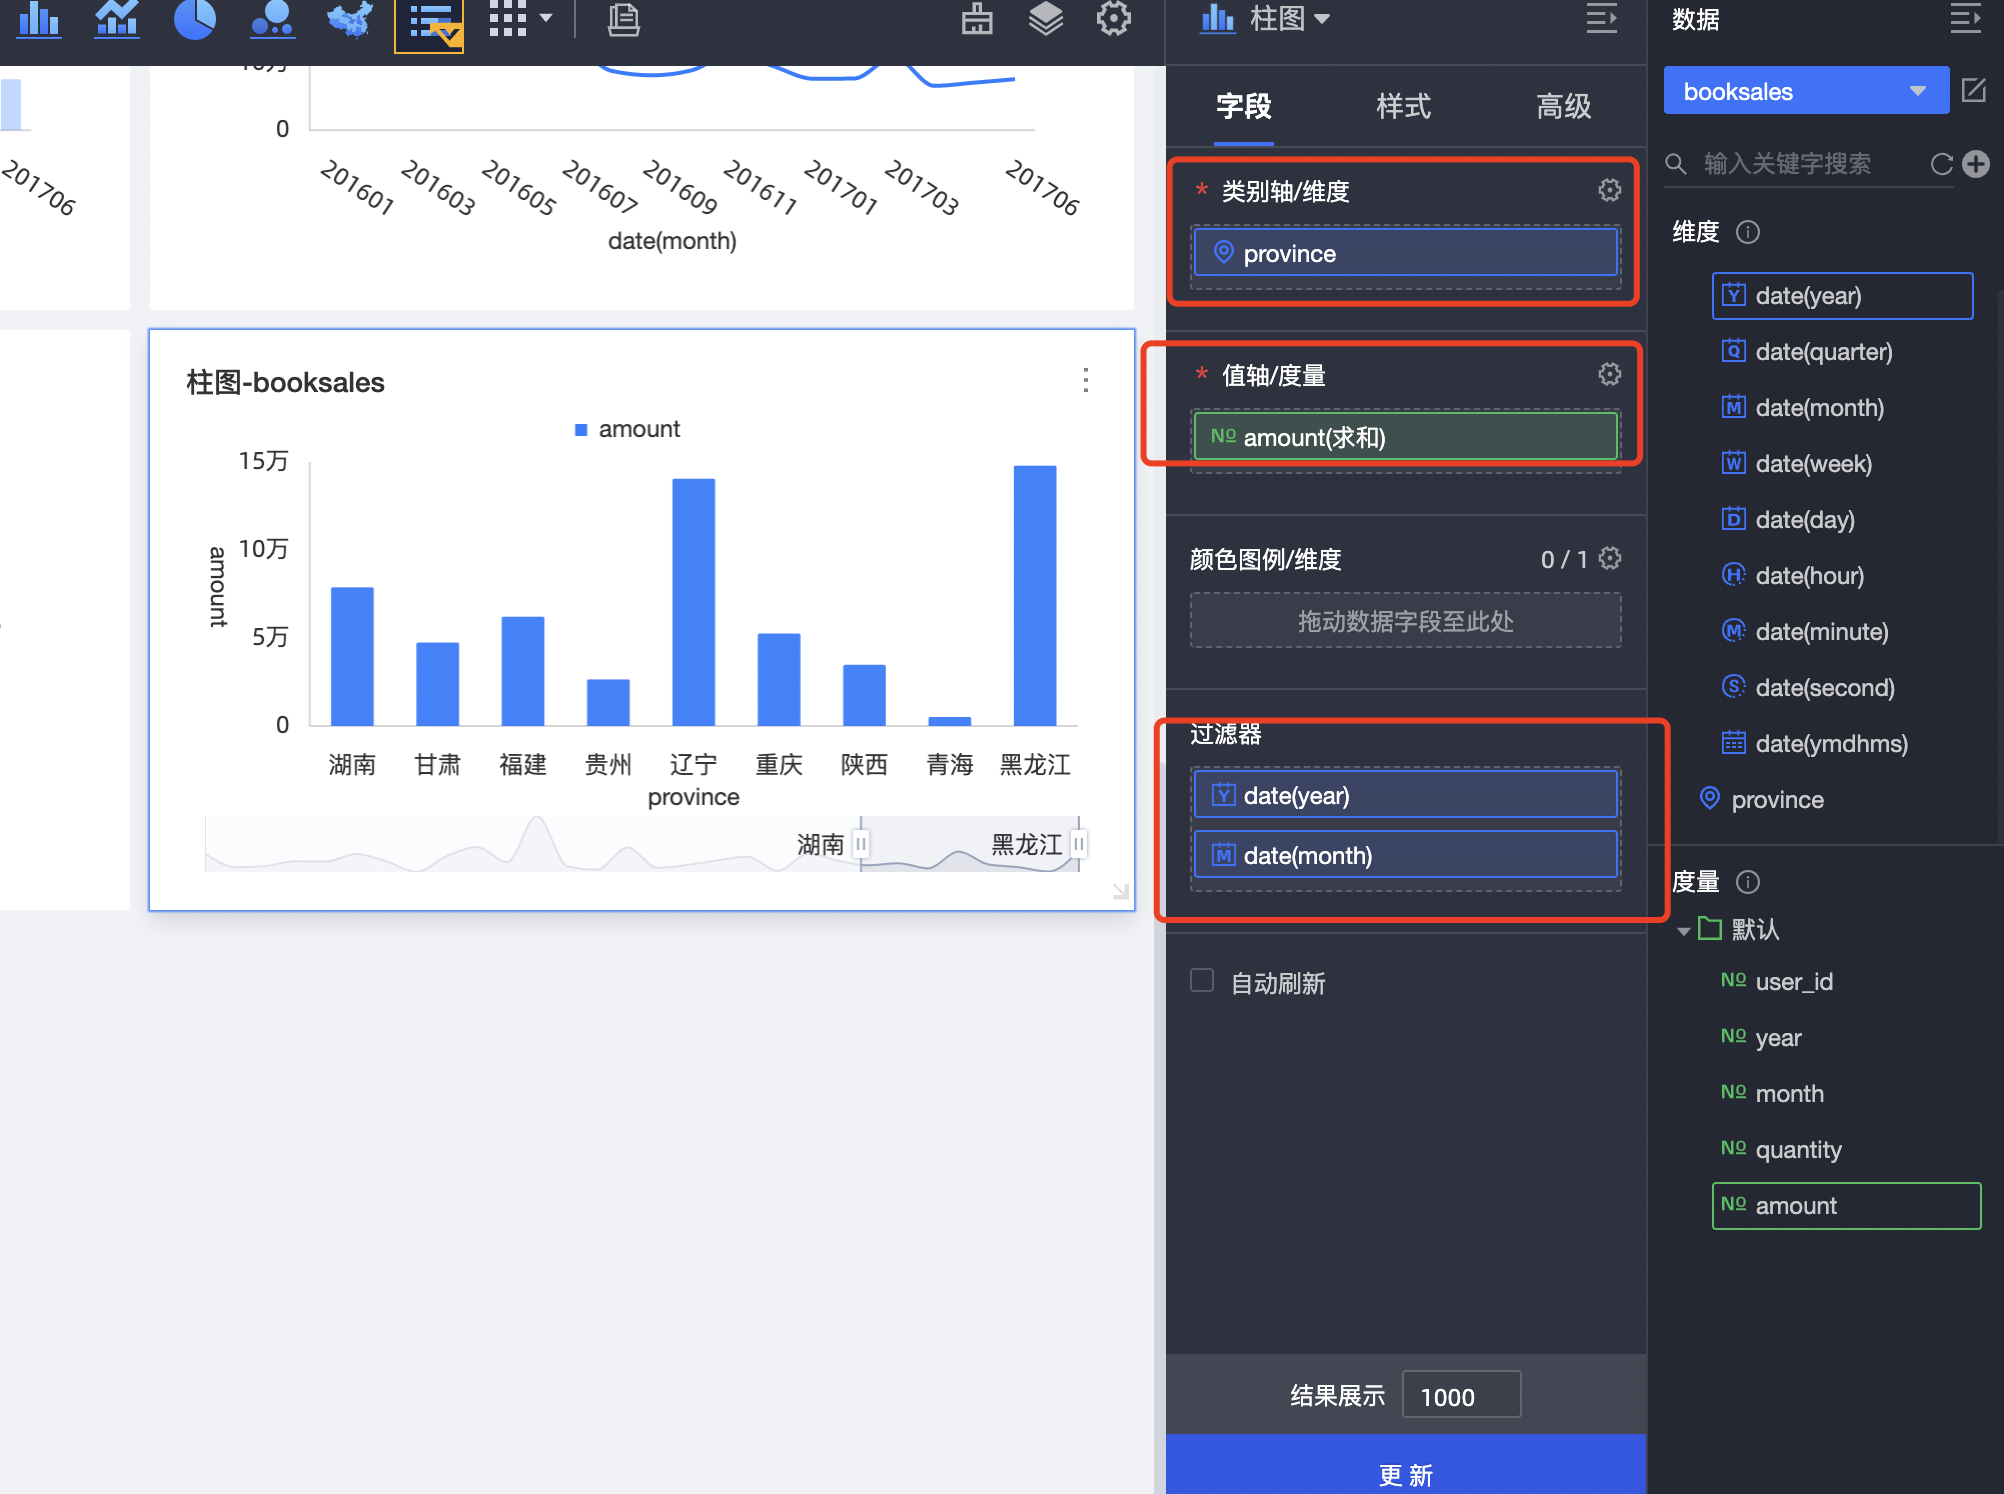This screenshot has height=1494, width=2004.
Task: Open settings gear for 类别轴/维度 section
Action: [1608, 190]
